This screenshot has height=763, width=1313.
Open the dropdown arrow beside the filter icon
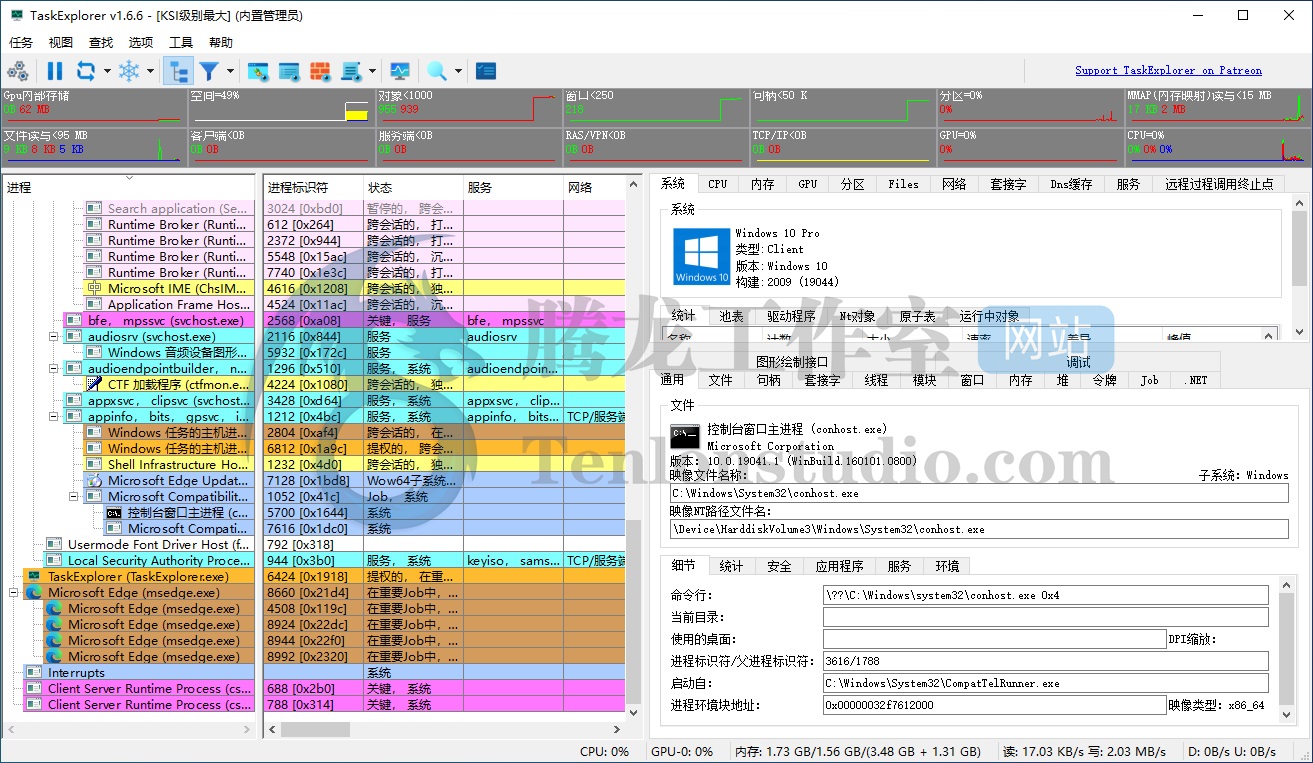[x=231, y=71]
